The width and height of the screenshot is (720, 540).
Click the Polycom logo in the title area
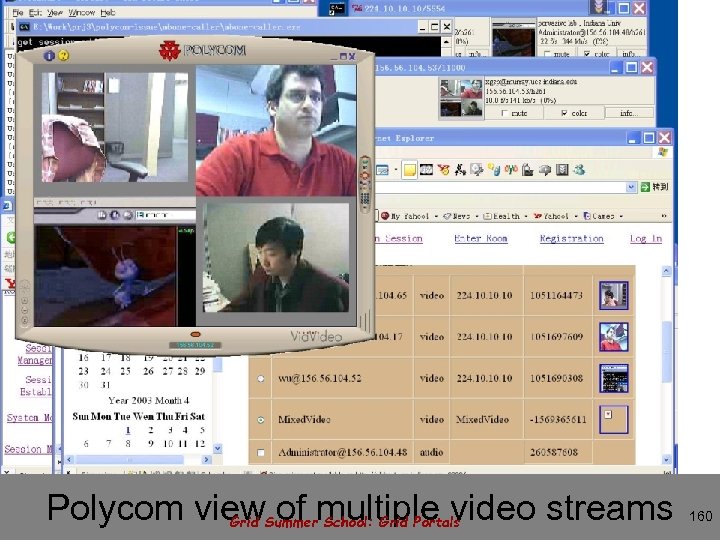click(202, 50)
